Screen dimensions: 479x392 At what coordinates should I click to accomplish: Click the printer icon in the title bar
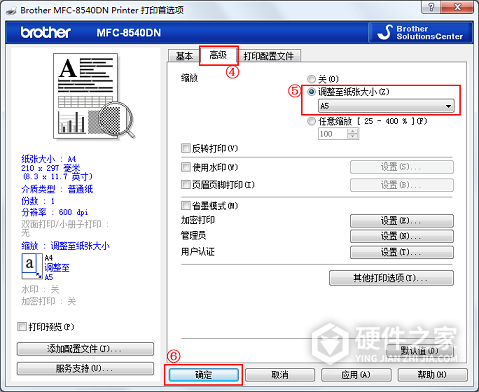[x=11, y=11]
